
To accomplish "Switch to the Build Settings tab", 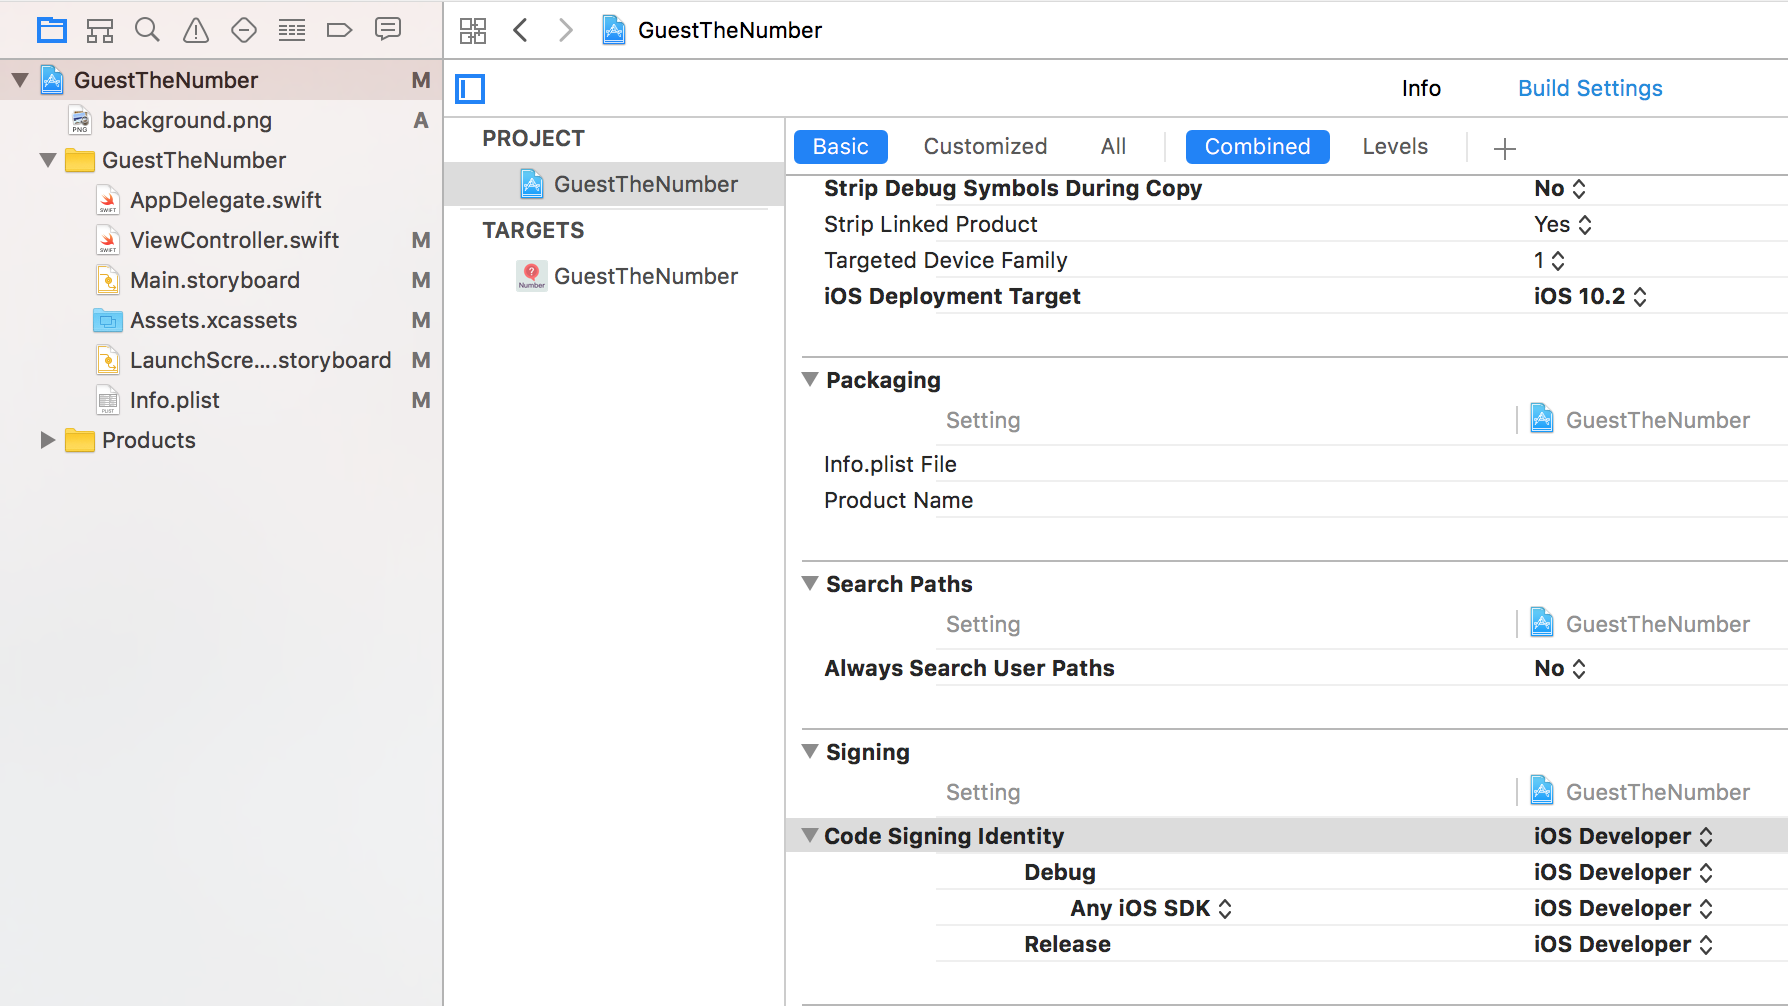I will pyautogui.click(x=1590, y=88).
